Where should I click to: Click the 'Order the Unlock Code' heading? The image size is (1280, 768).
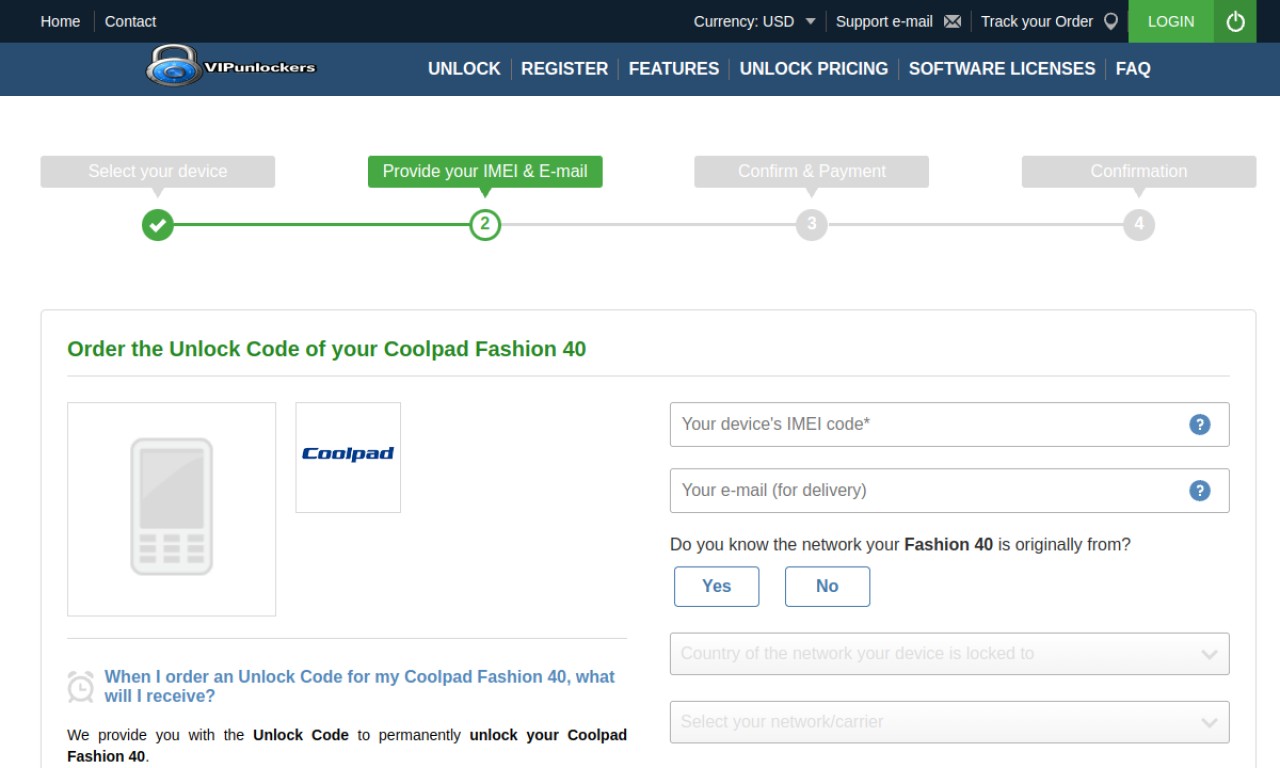[327, 349]
